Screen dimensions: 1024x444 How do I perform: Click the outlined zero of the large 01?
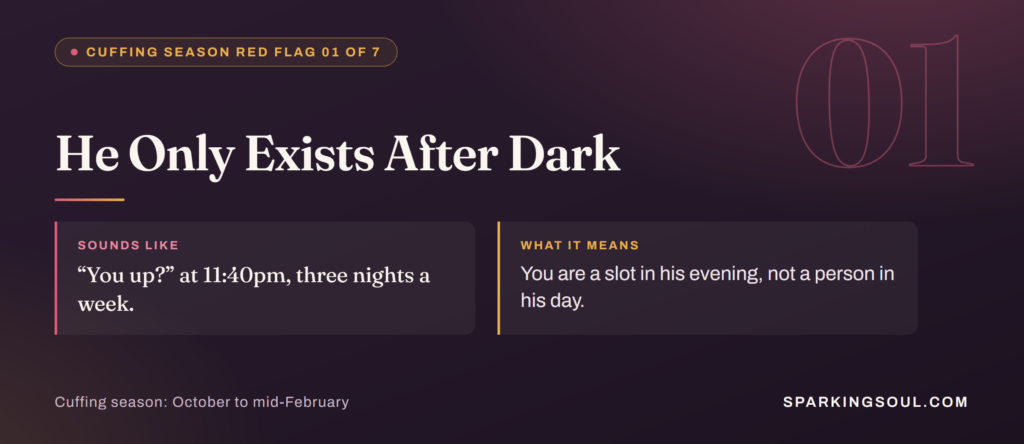(849, 103)
